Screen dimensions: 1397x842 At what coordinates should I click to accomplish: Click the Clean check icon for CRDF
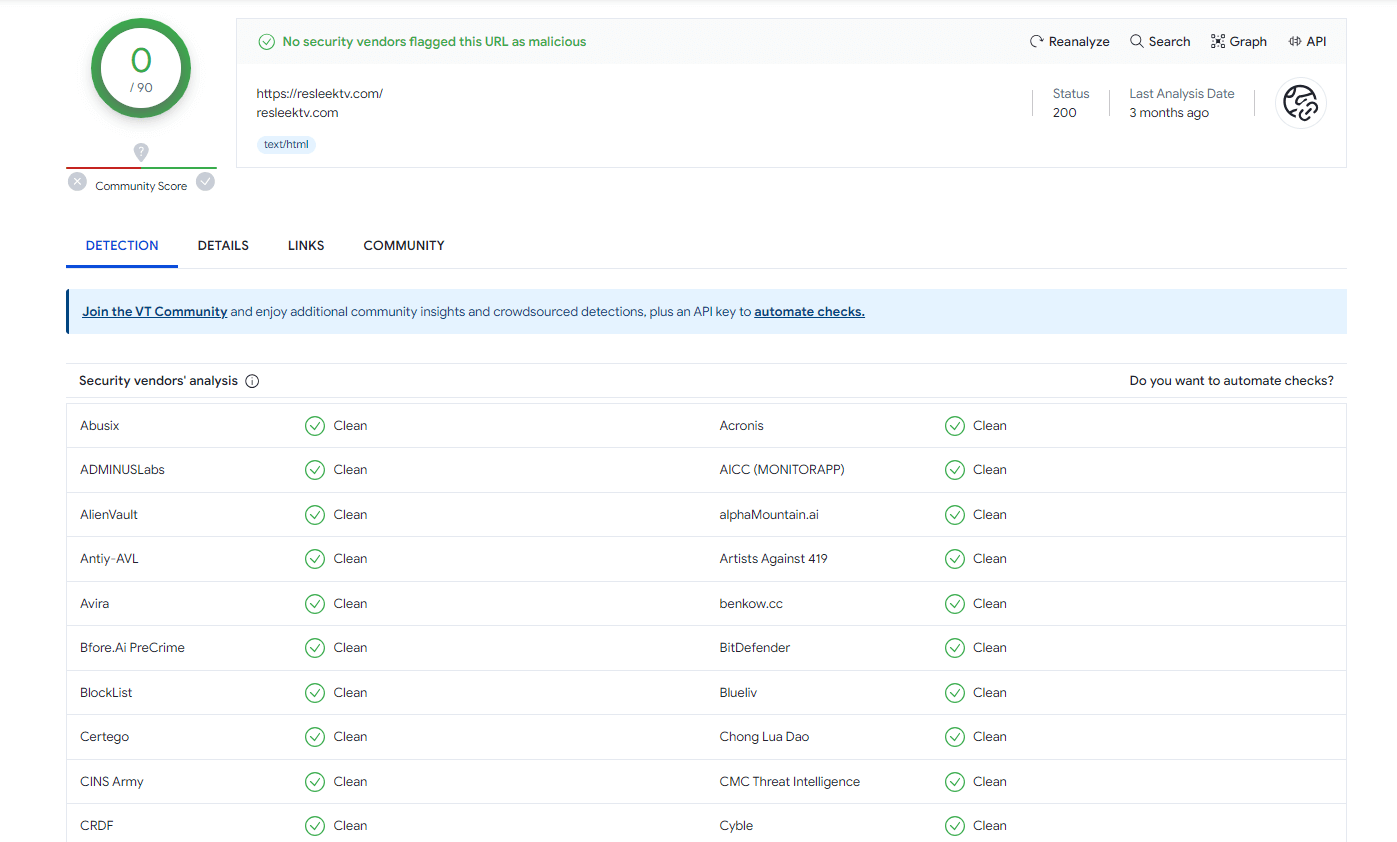[x=315, y=826]
